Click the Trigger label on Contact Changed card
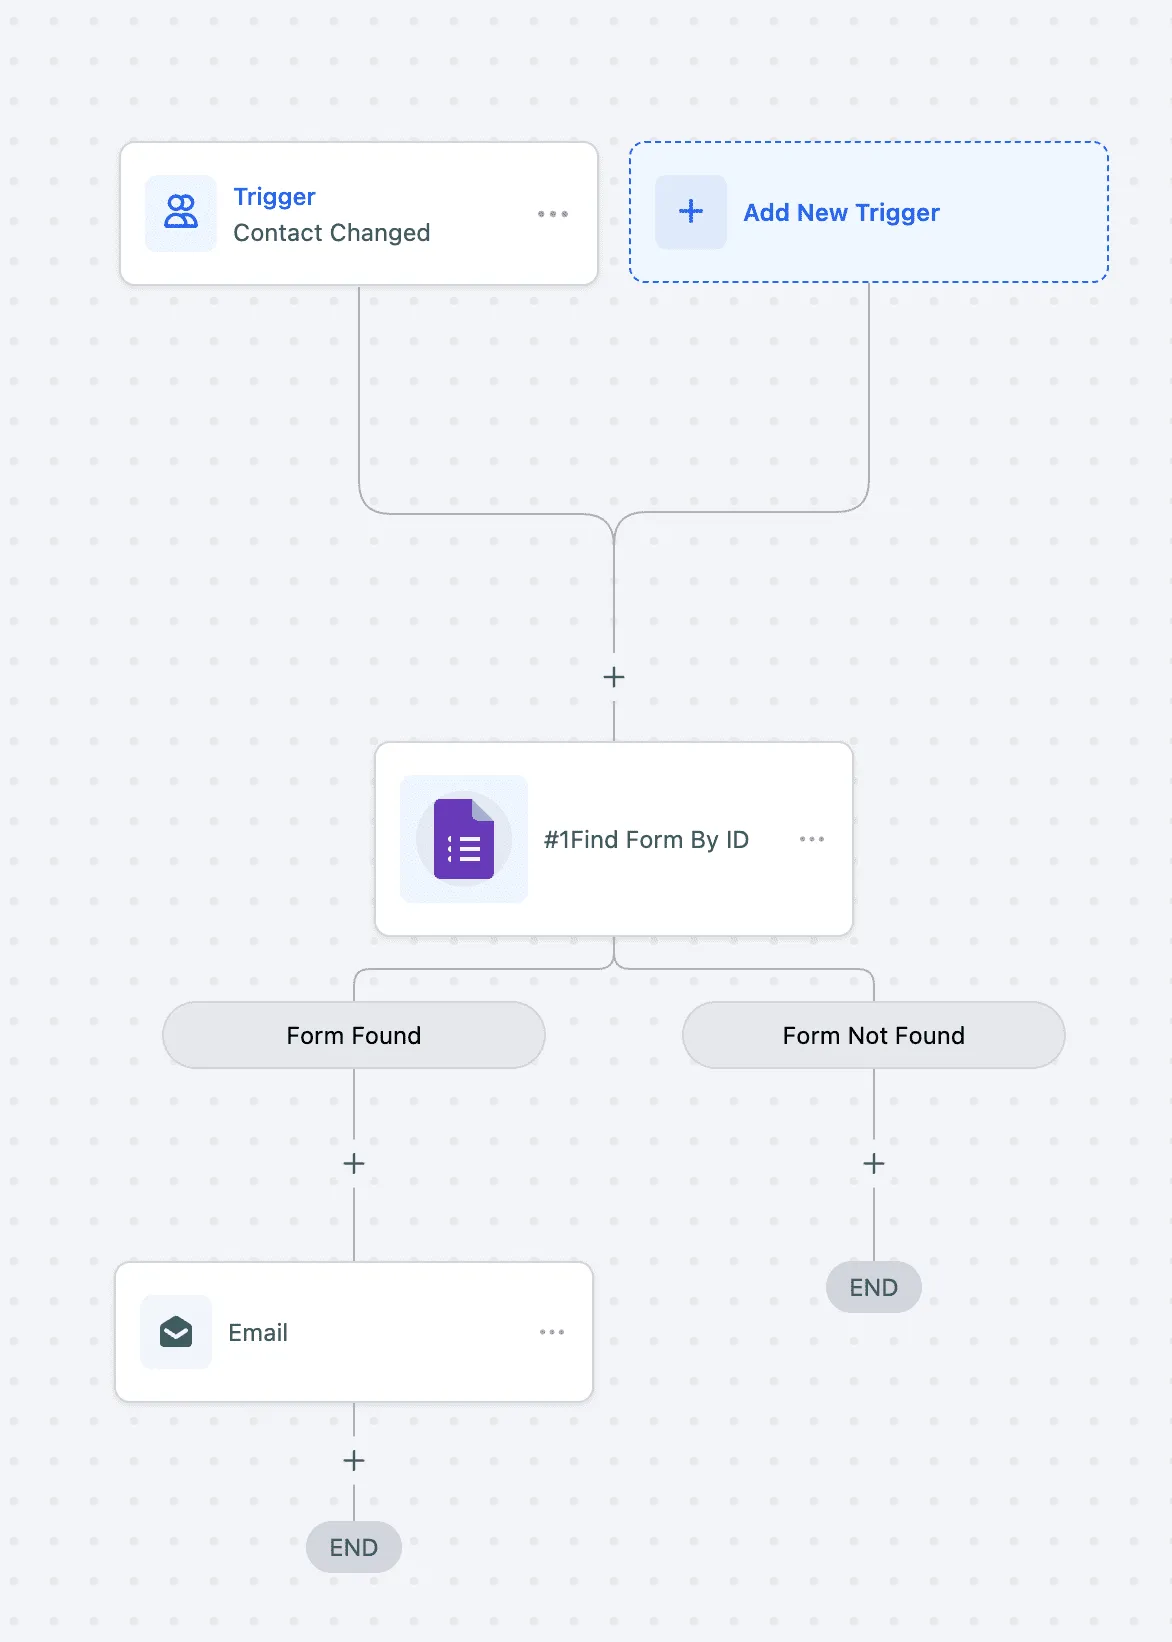Screen dimensions: 1172x1642 point(274,196)
